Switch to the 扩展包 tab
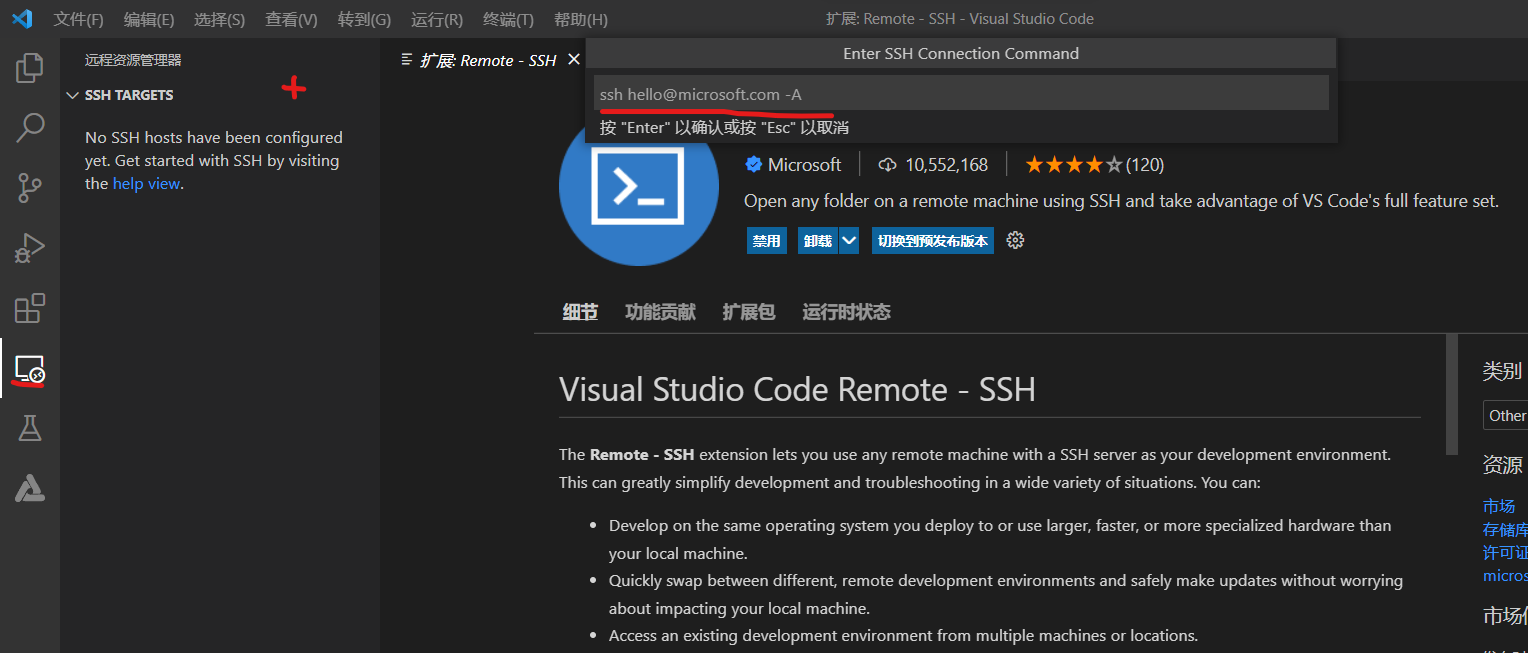Viewport: 1528px width, 653px height. (749, 312)
